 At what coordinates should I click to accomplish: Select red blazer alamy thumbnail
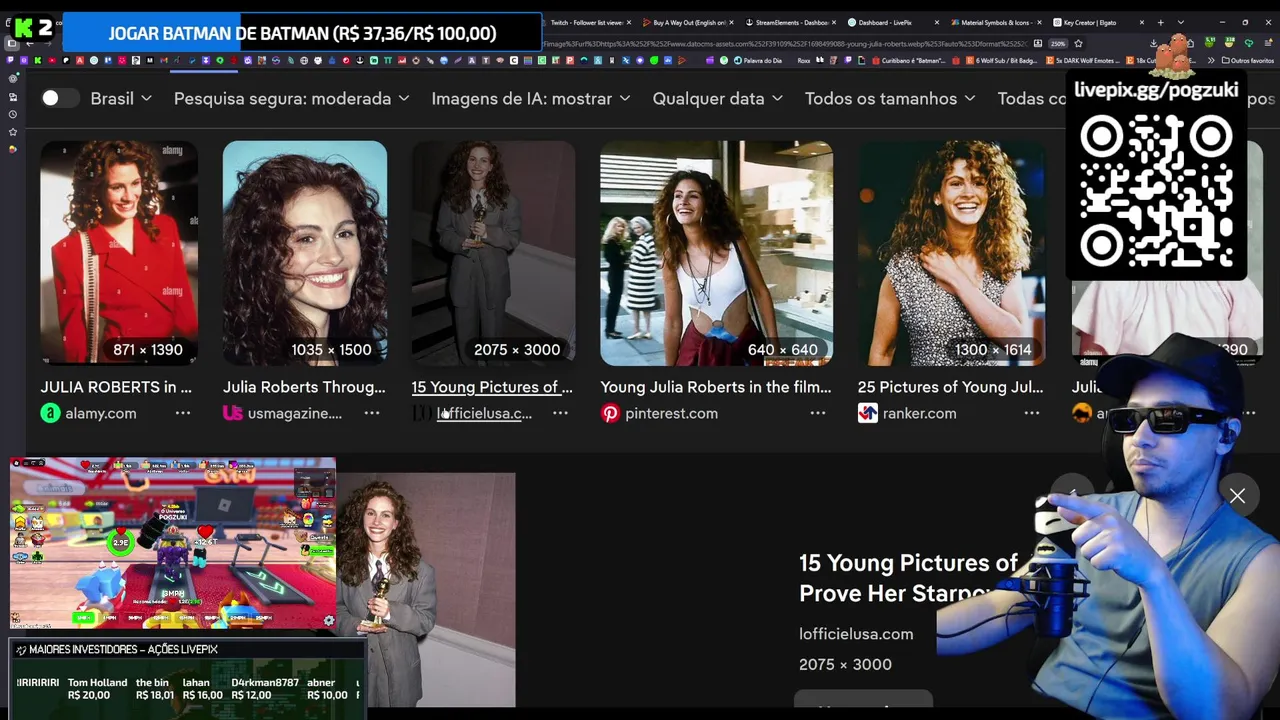pos(119,253)
